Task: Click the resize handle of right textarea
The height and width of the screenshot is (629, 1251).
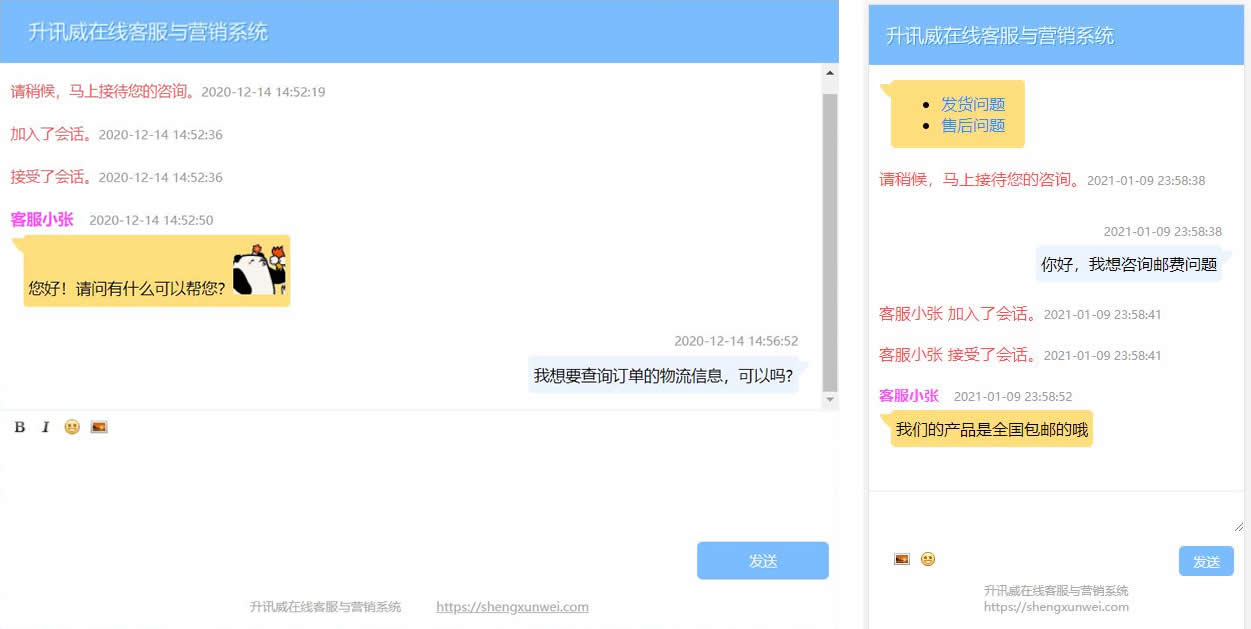Action: (1238, 526)
